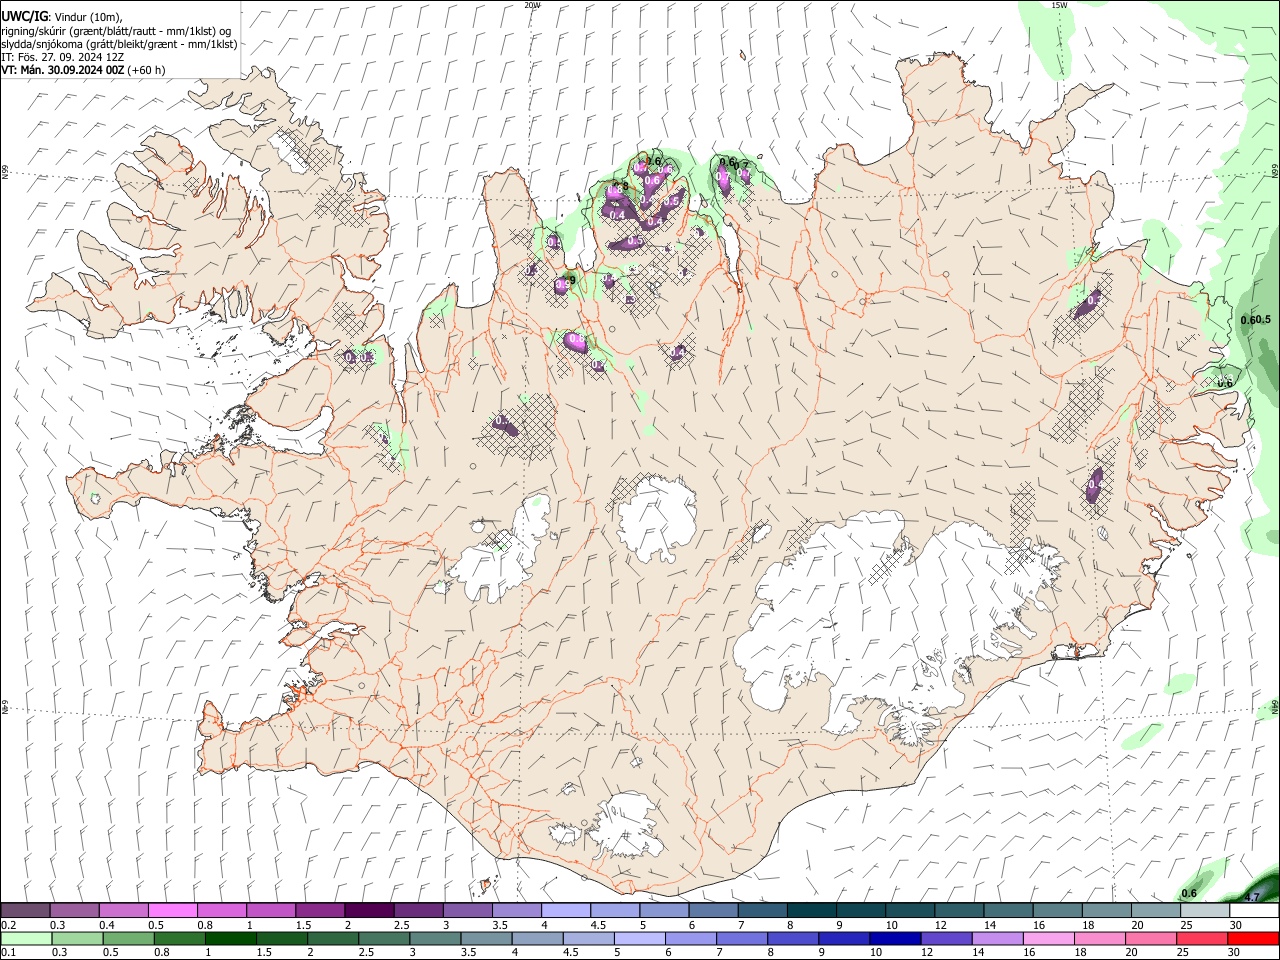Select the lower legend swatch starting at 25
The width and height of the screenshot is (1280, 960).
pyautogui.click(x=1201, y=939)
